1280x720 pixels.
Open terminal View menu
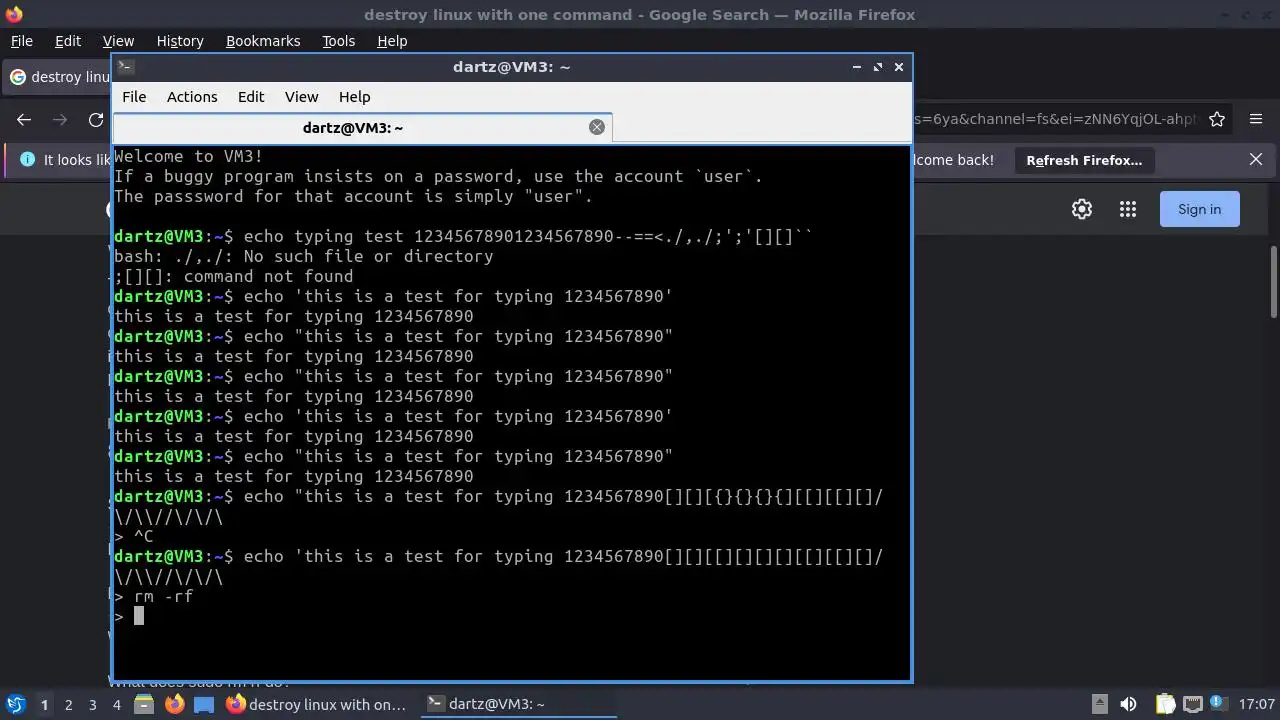point(301,97)
